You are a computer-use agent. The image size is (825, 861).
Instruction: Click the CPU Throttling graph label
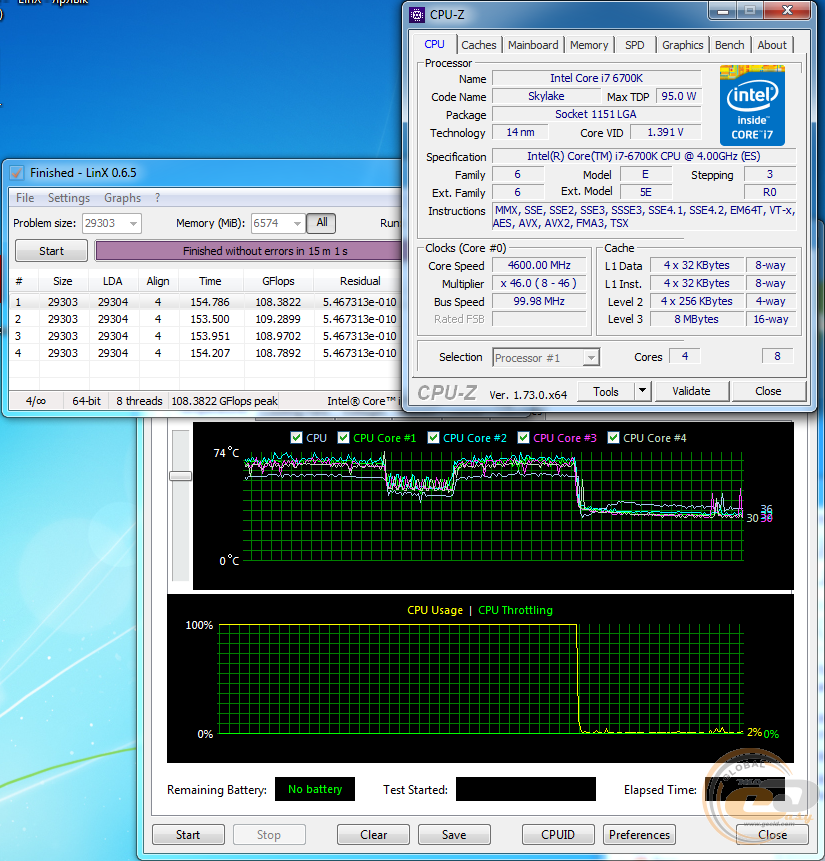[x=515, y=610]
